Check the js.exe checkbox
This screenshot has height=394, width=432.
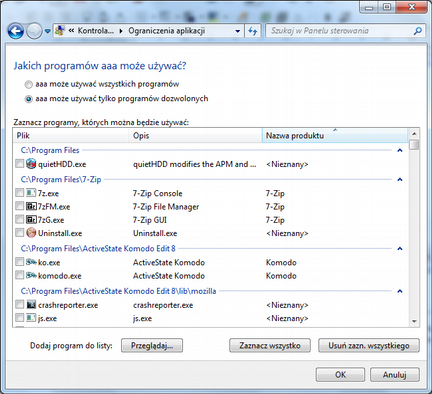click(x=20, y=318)
